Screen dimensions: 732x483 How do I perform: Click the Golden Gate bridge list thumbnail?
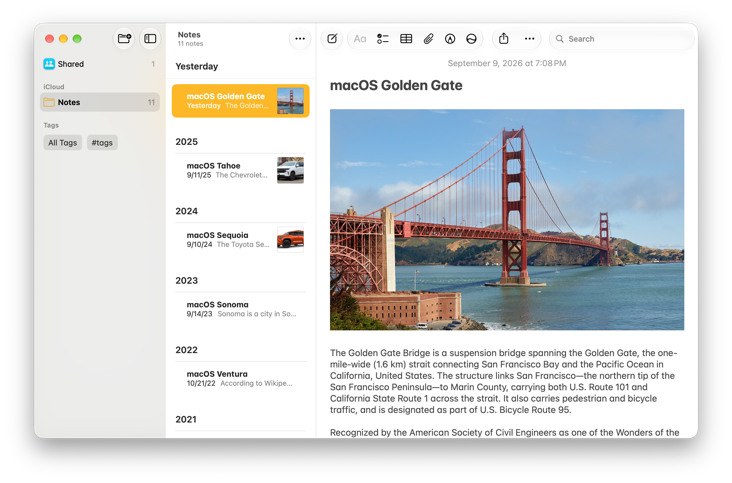[x=290, y=101]
